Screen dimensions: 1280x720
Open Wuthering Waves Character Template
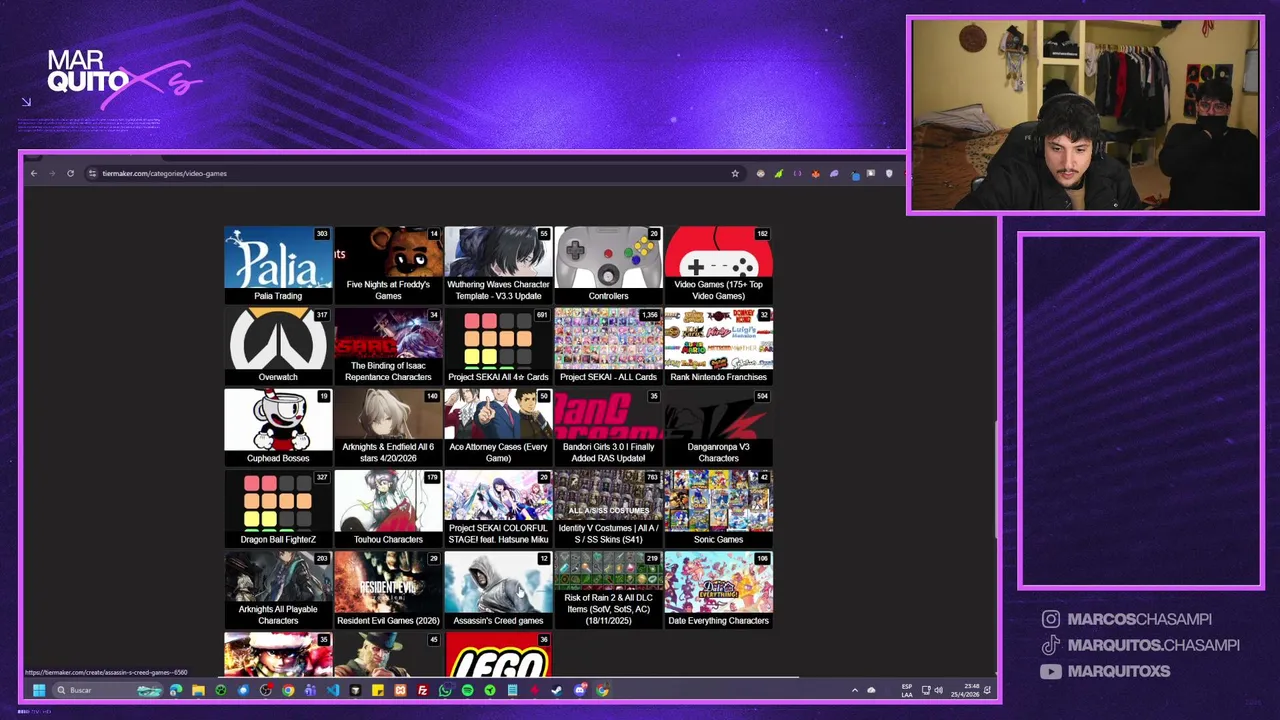[498, 265]
